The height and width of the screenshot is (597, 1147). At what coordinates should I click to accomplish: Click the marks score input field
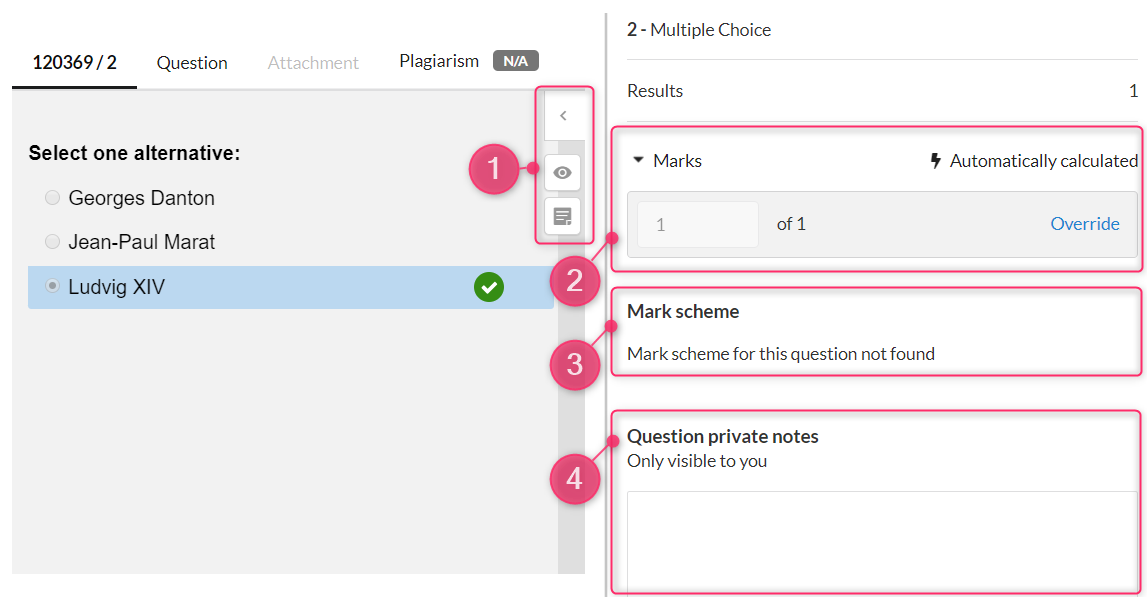click(698, 225)
